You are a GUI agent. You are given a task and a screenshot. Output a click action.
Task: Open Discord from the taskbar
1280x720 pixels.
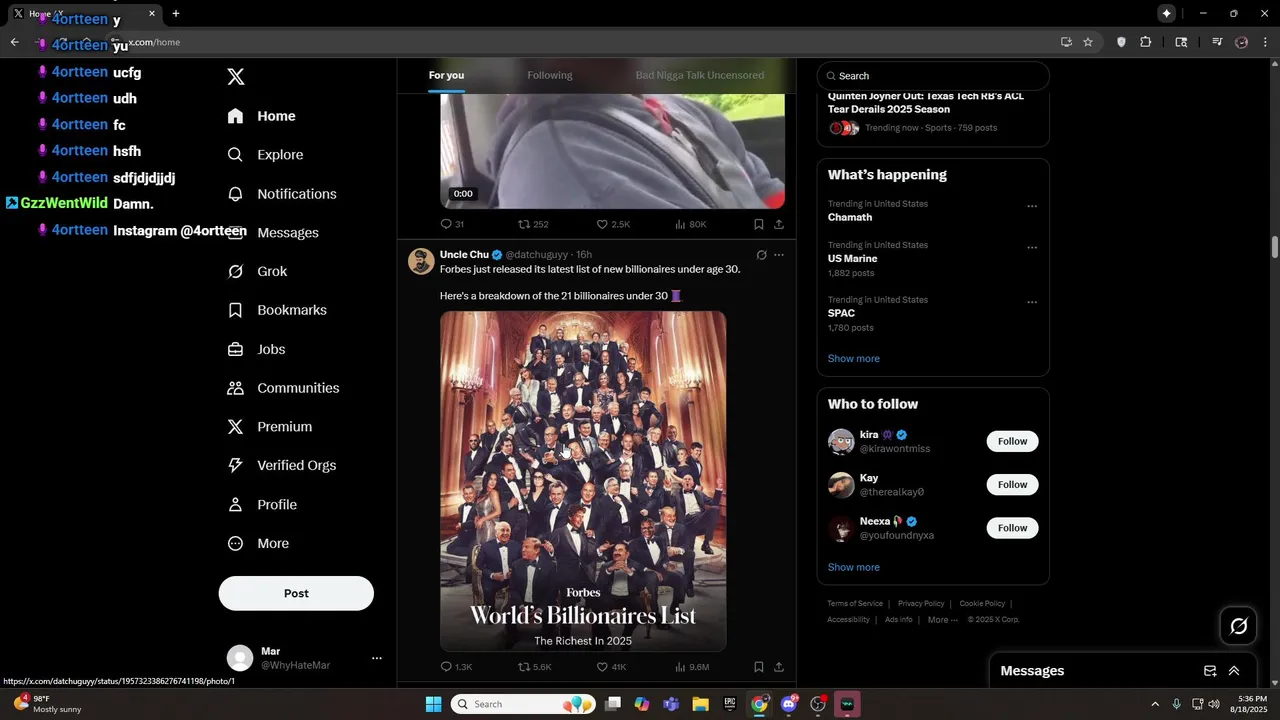point(789,704)
